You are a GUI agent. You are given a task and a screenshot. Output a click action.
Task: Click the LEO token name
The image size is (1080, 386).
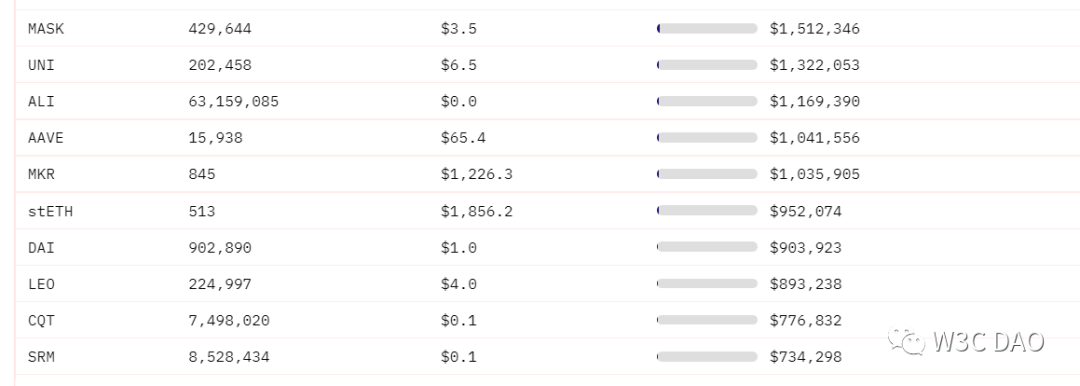coord(41,285)
